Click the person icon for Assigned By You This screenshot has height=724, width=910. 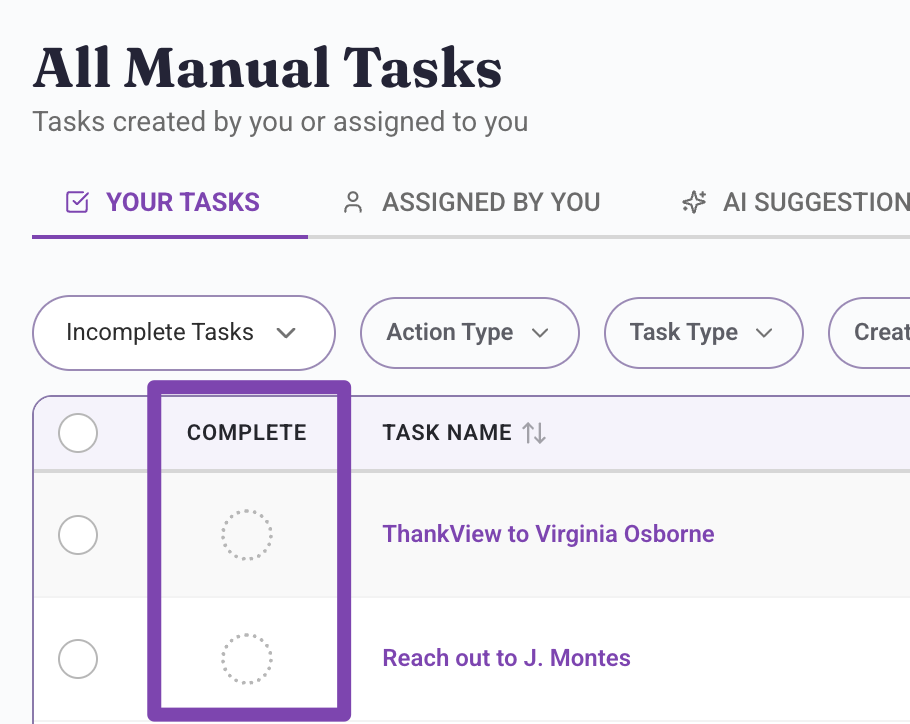click(x=353, y=202)
